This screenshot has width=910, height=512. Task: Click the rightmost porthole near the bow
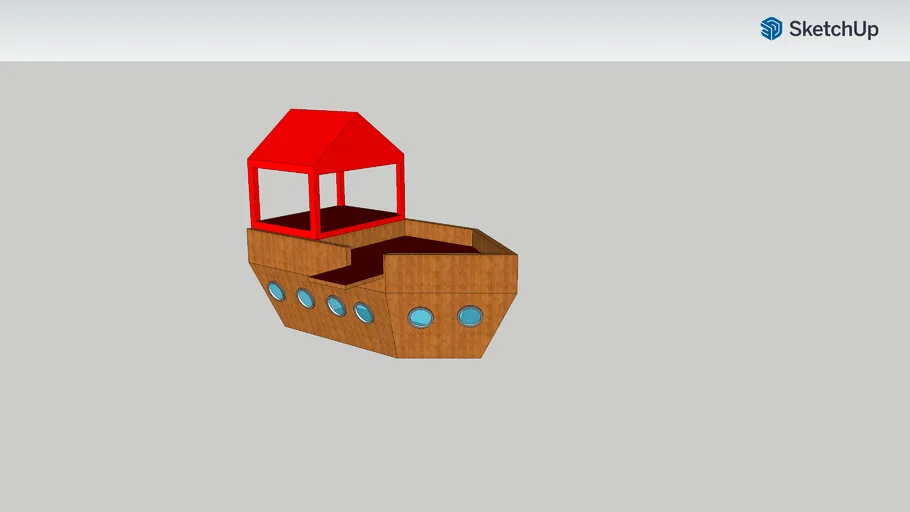[x=470, y=317]
